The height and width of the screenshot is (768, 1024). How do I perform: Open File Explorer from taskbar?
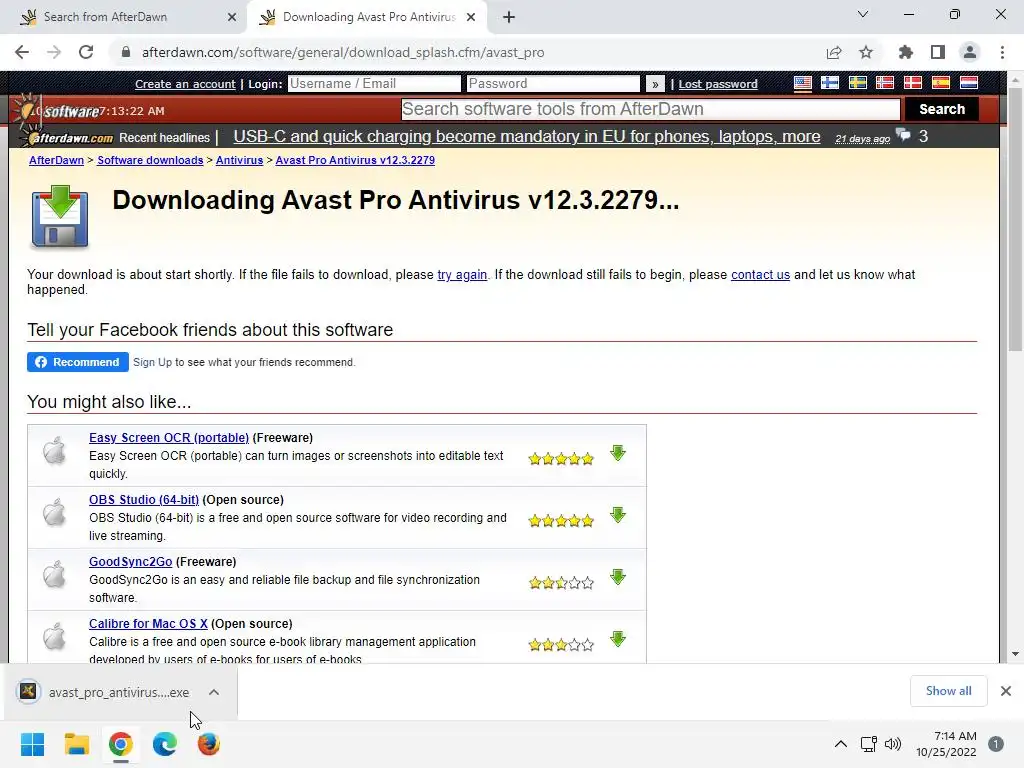[76, 744]
